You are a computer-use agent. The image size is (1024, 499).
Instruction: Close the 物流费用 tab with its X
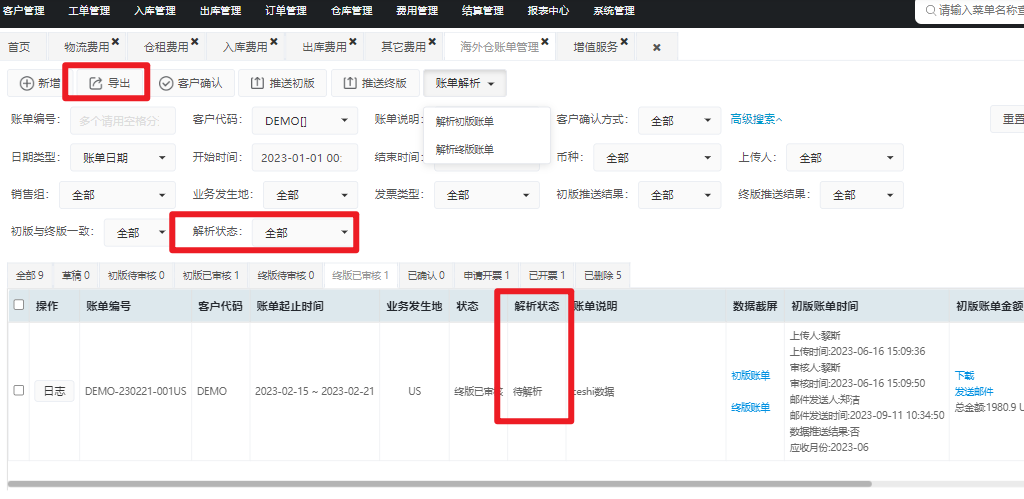[116, 42]
